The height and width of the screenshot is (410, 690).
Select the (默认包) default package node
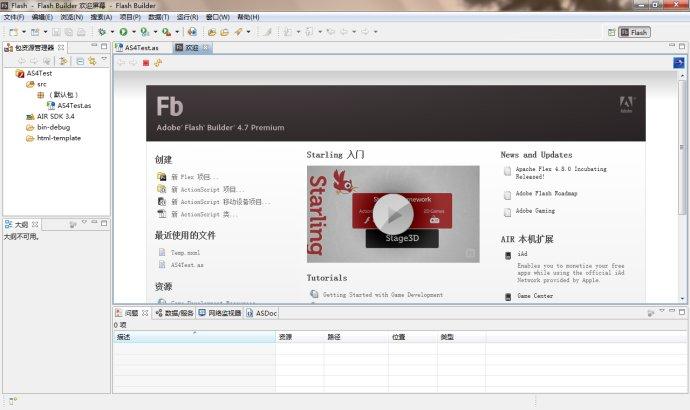[58, 95]
